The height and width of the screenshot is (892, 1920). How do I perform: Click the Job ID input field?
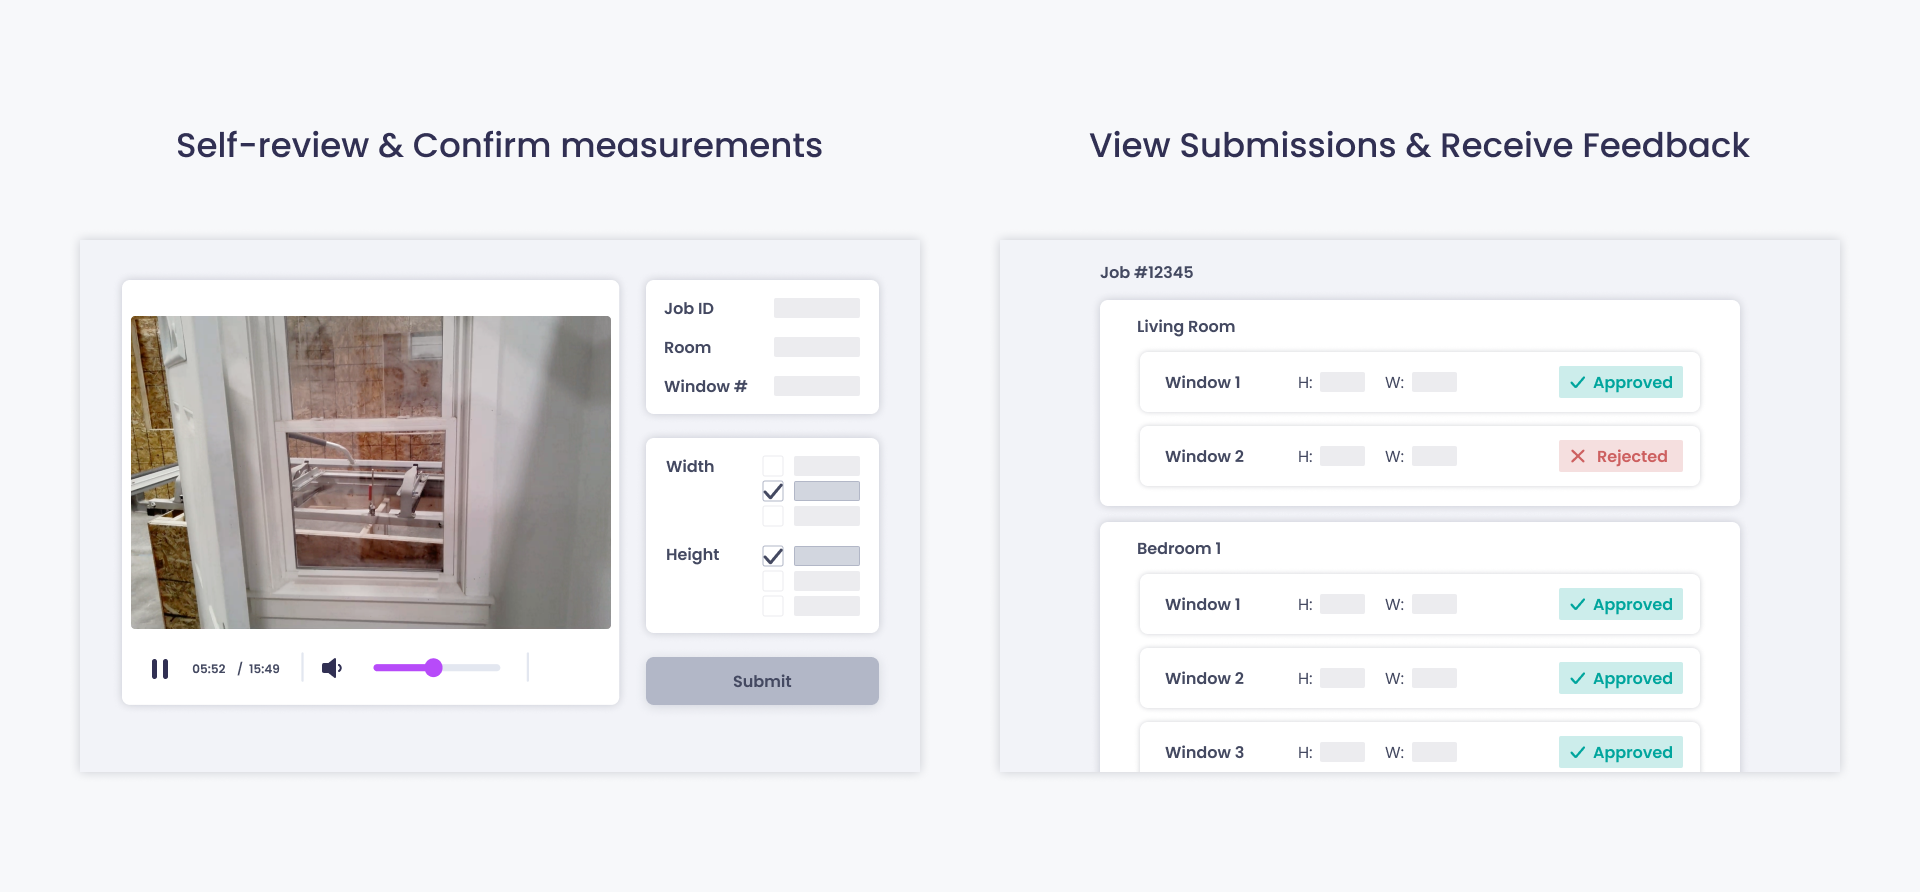tap(816, 308)
